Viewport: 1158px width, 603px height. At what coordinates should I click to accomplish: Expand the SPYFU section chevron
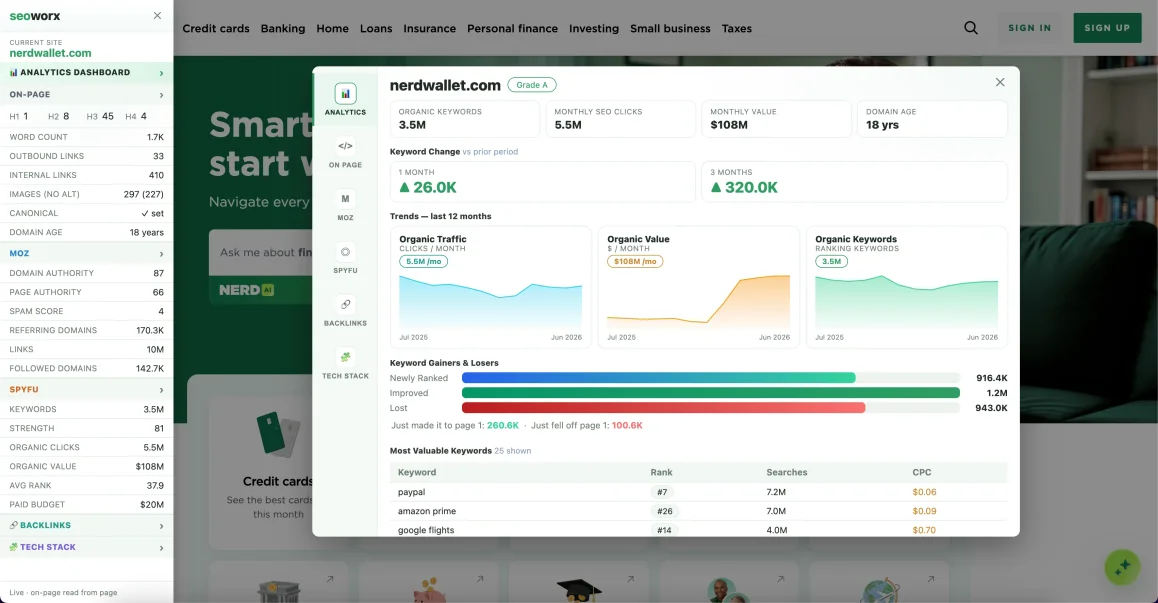pos(161,389)
